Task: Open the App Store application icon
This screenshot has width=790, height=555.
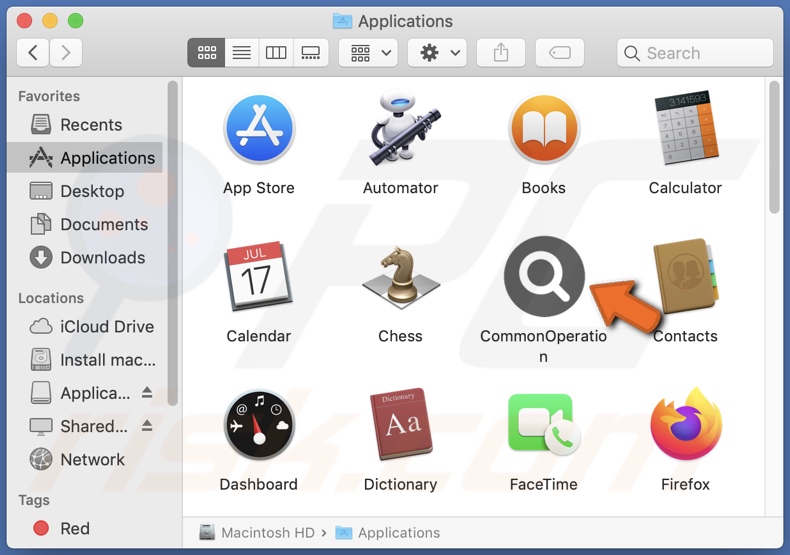Action: click(x=259, y=129)
